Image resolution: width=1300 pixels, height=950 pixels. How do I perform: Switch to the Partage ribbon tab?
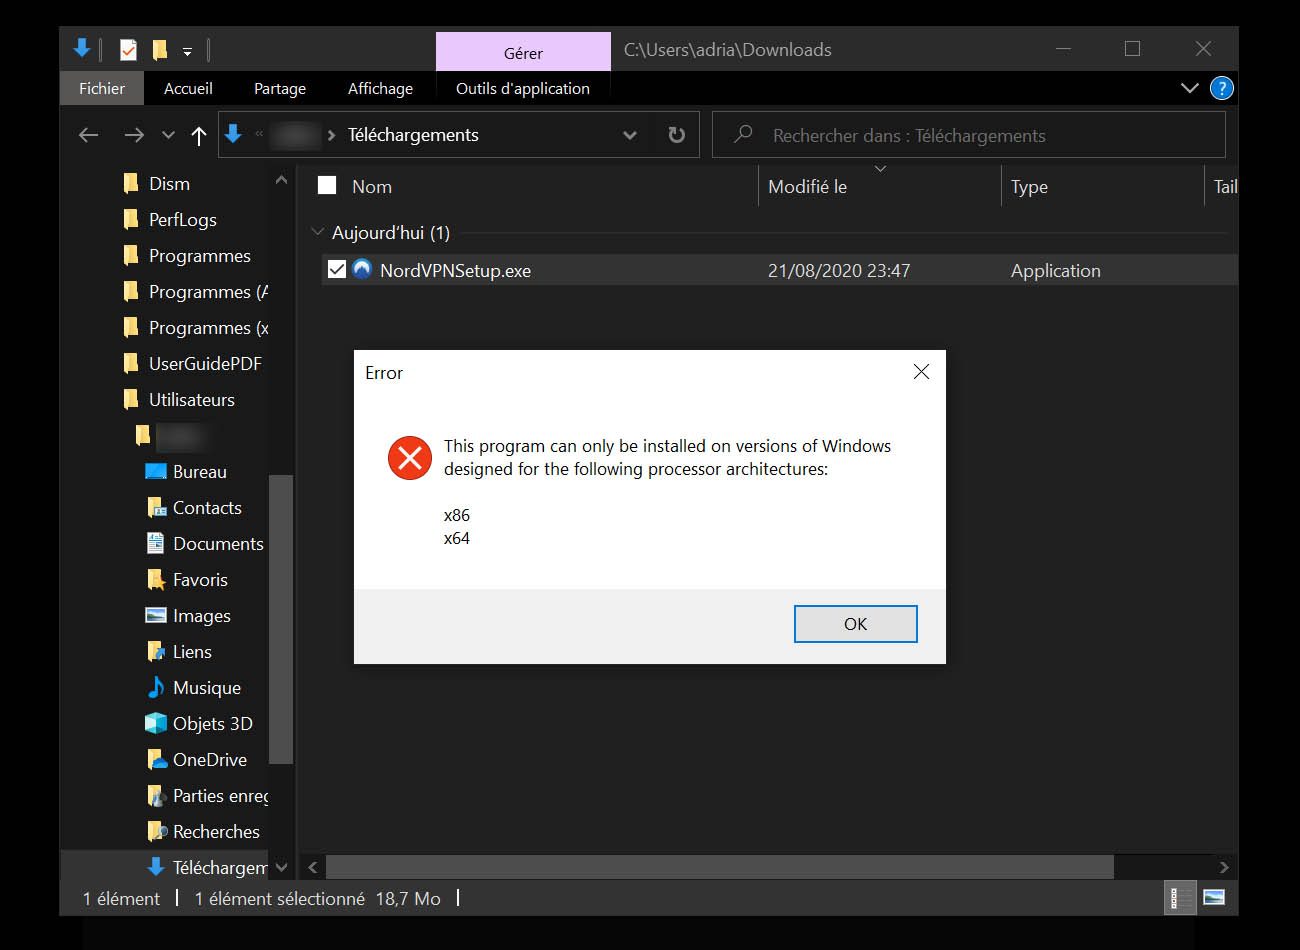click(x=280, y=88)
